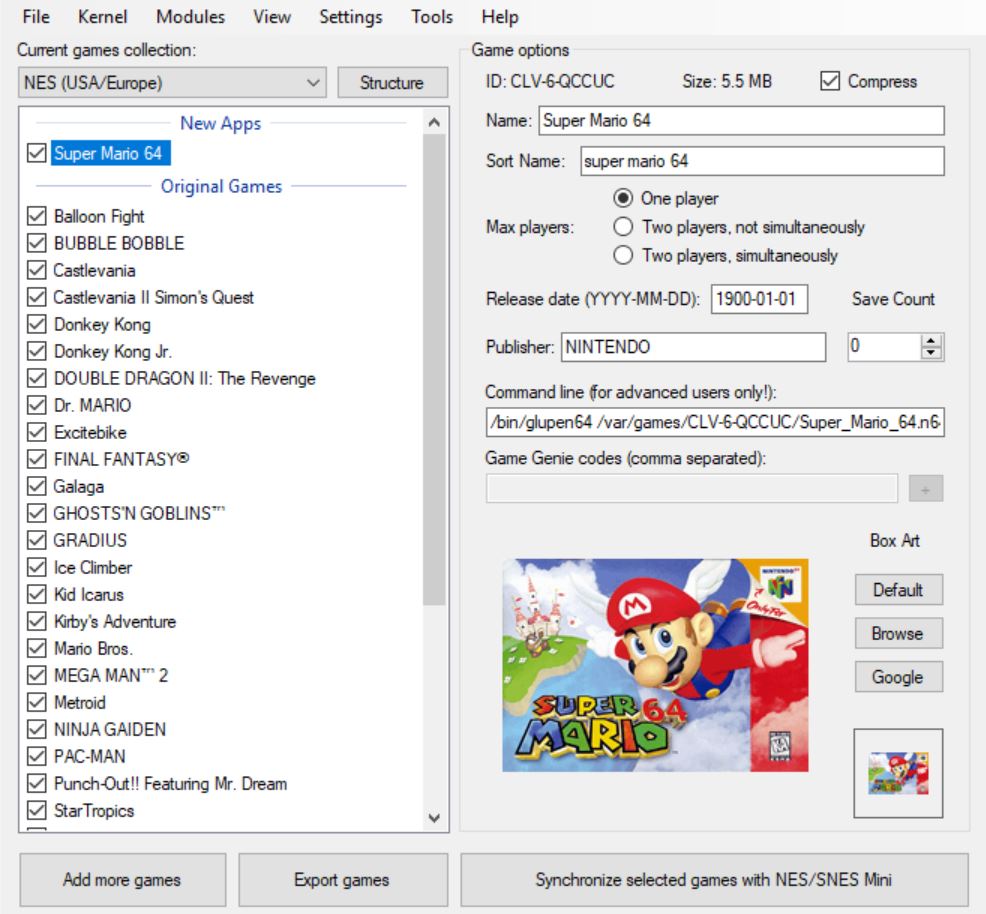Select Punch-Out!! Featuring Mr. Dream
Screen dimensions: 986x914
170,784
